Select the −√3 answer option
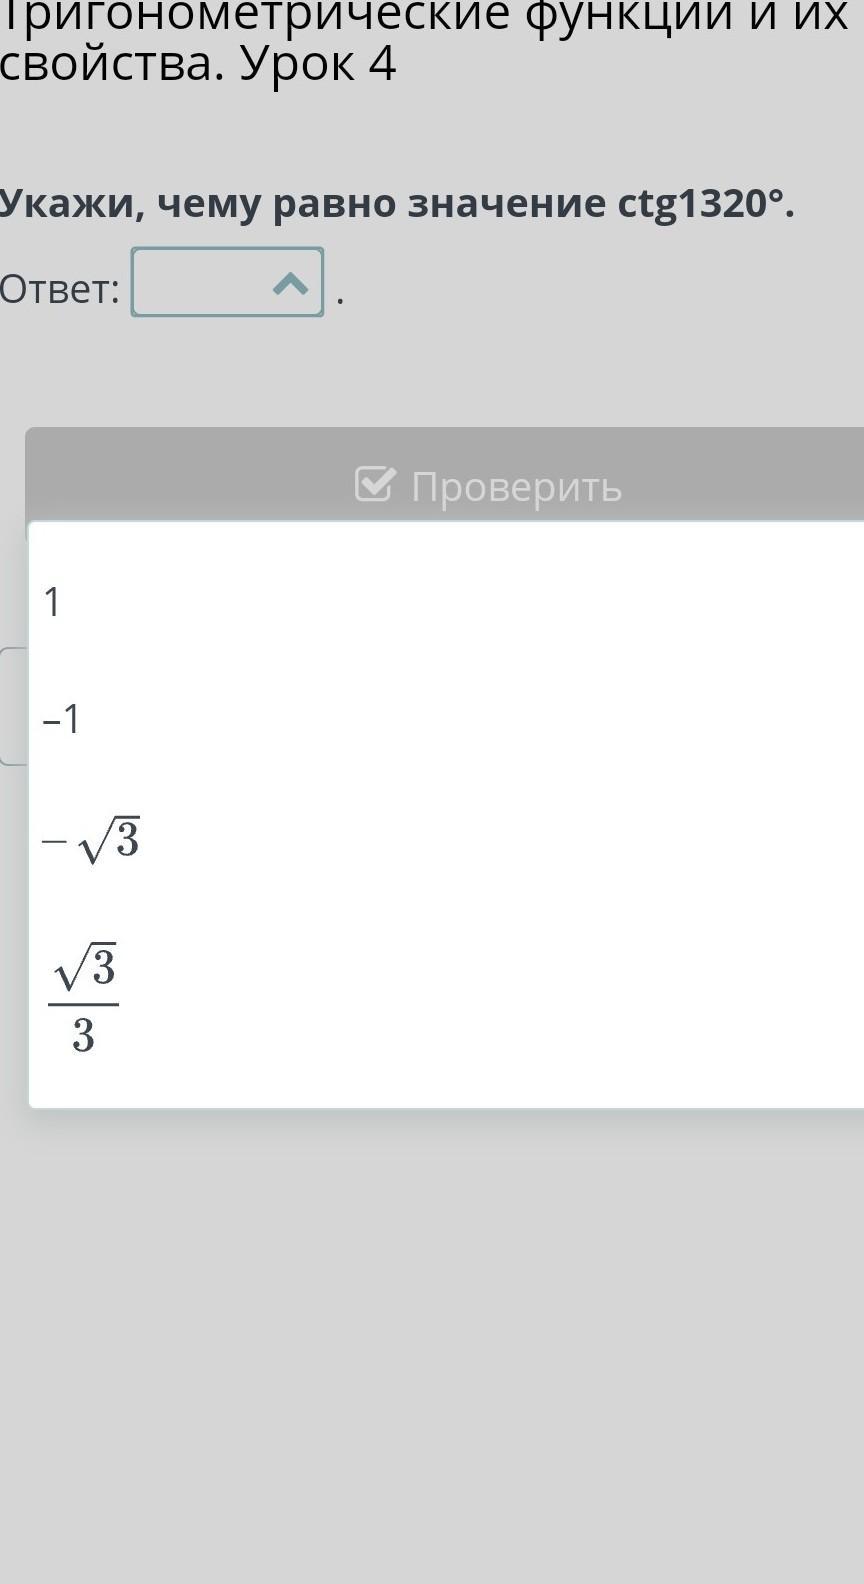 point(446,839)
